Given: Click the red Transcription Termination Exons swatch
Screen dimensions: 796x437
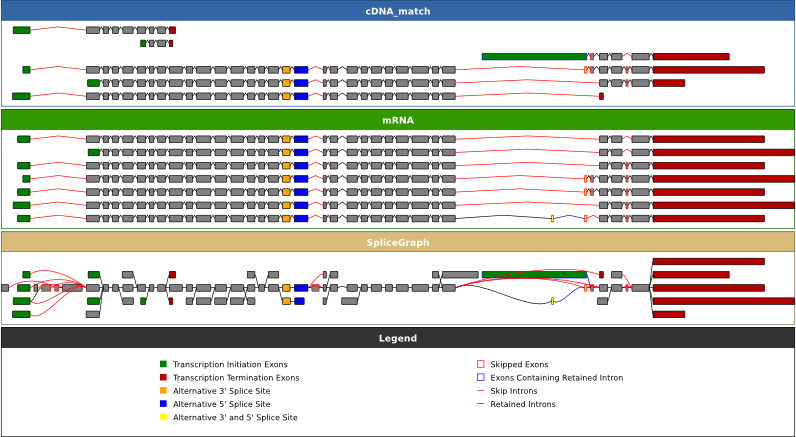Looking at the screenshot, I should 163,378.
